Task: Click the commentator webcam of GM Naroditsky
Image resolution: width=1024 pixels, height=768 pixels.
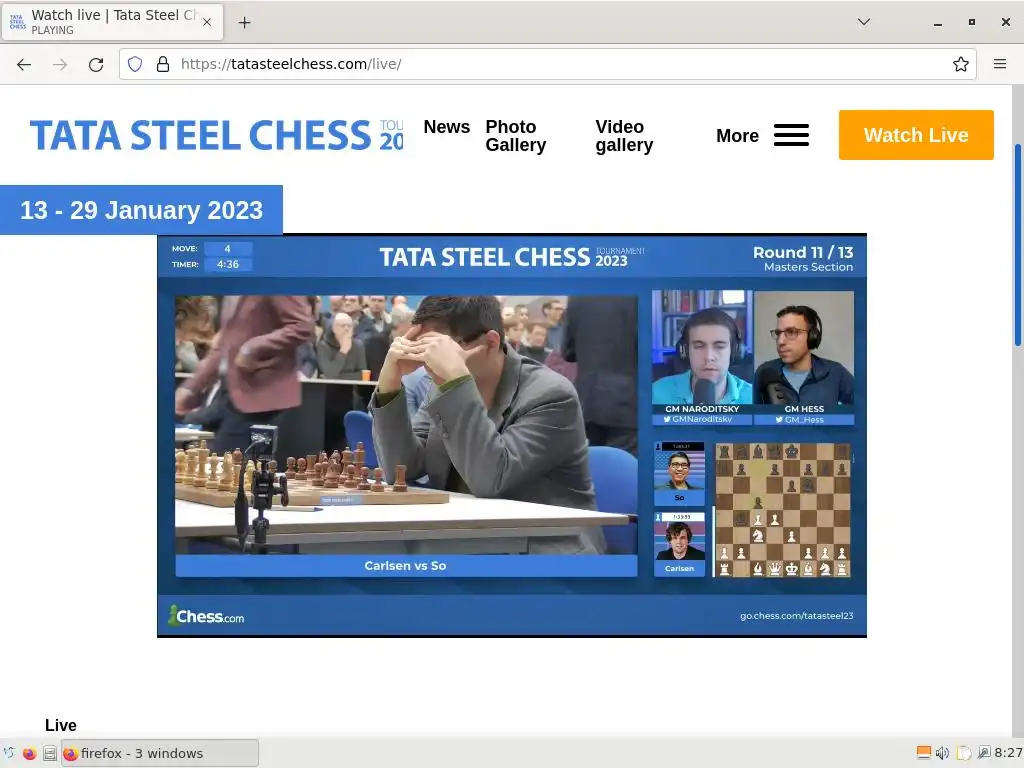Action: click(702, 347)
